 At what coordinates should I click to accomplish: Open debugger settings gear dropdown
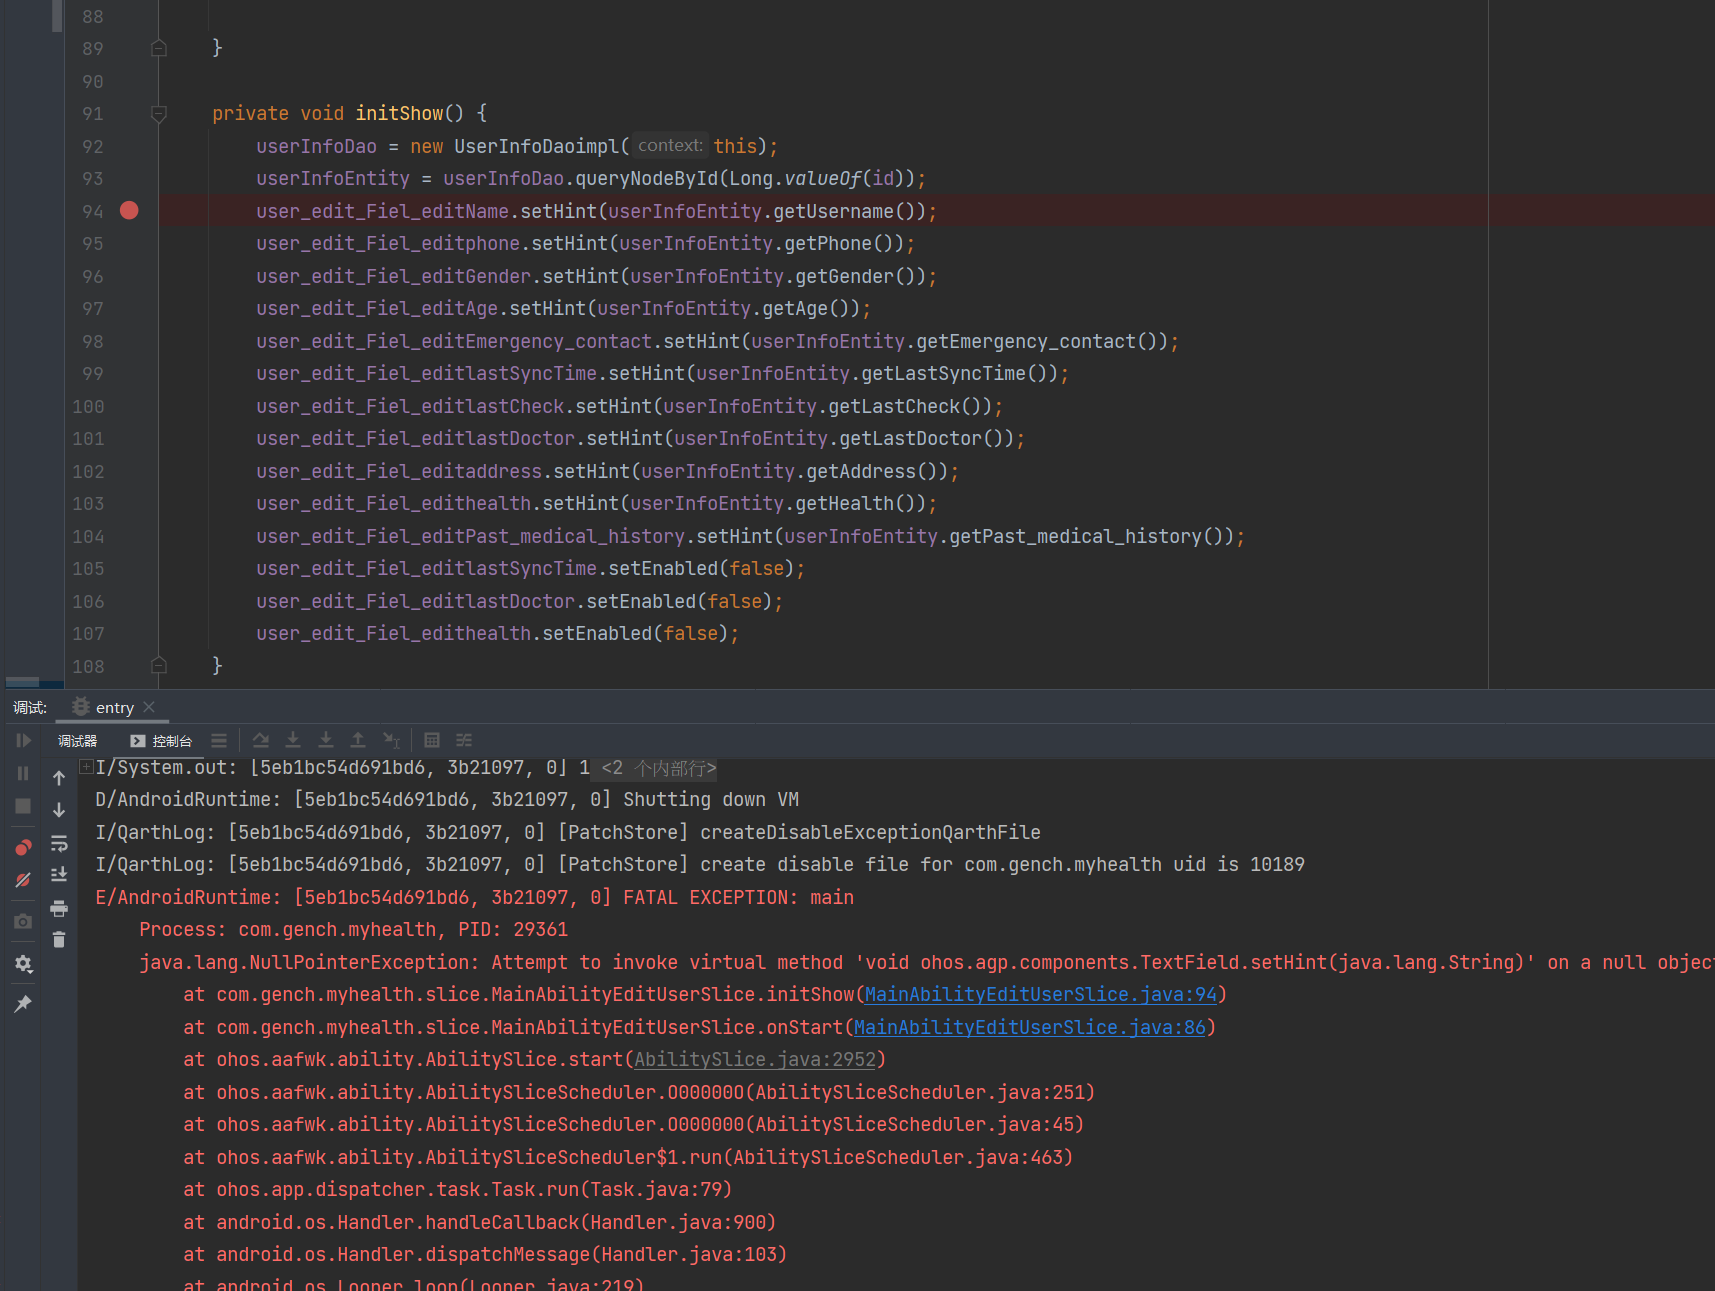click(x=23, y=964)
